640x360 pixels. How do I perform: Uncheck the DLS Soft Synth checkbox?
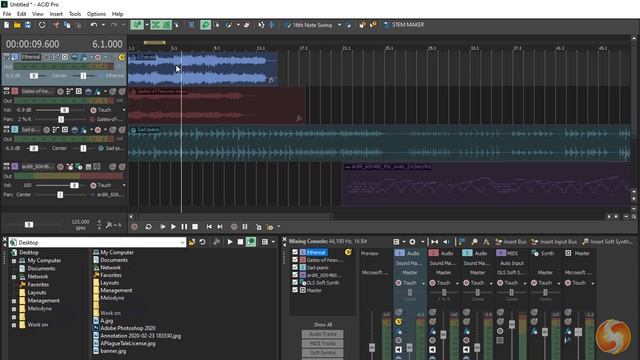295,282
